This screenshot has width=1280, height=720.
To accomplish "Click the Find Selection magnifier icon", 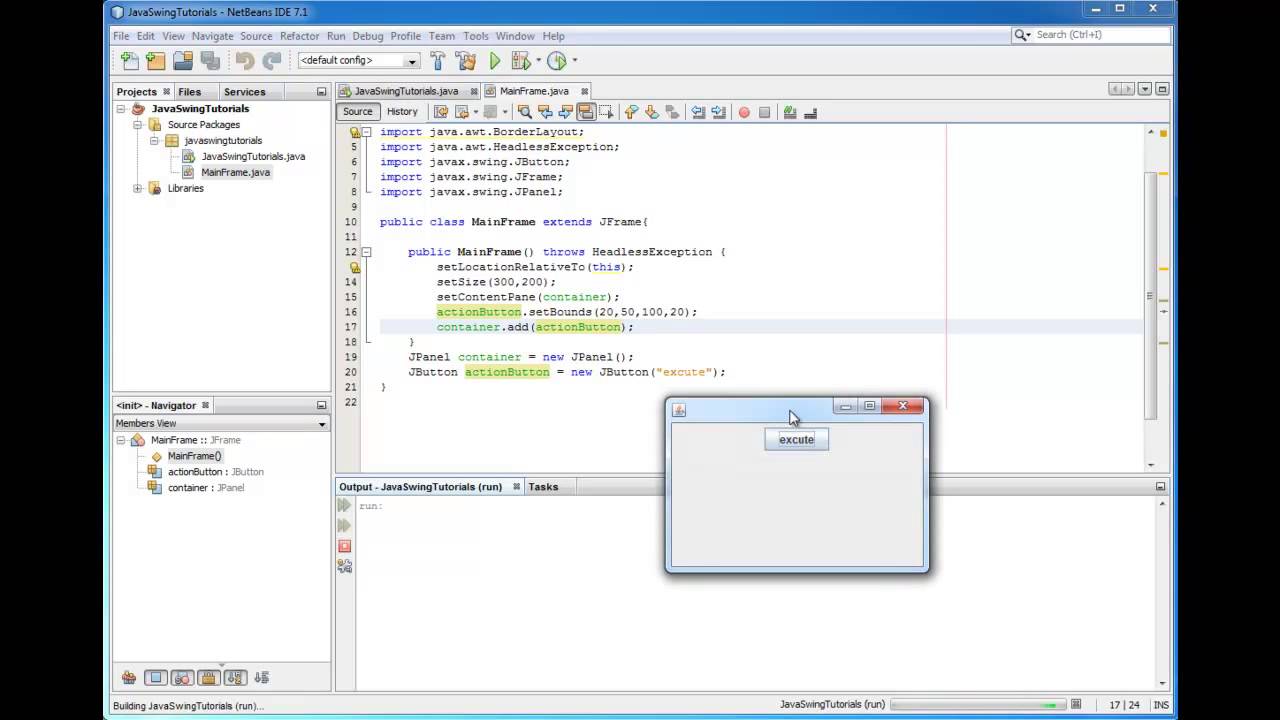I will (524, 112).
